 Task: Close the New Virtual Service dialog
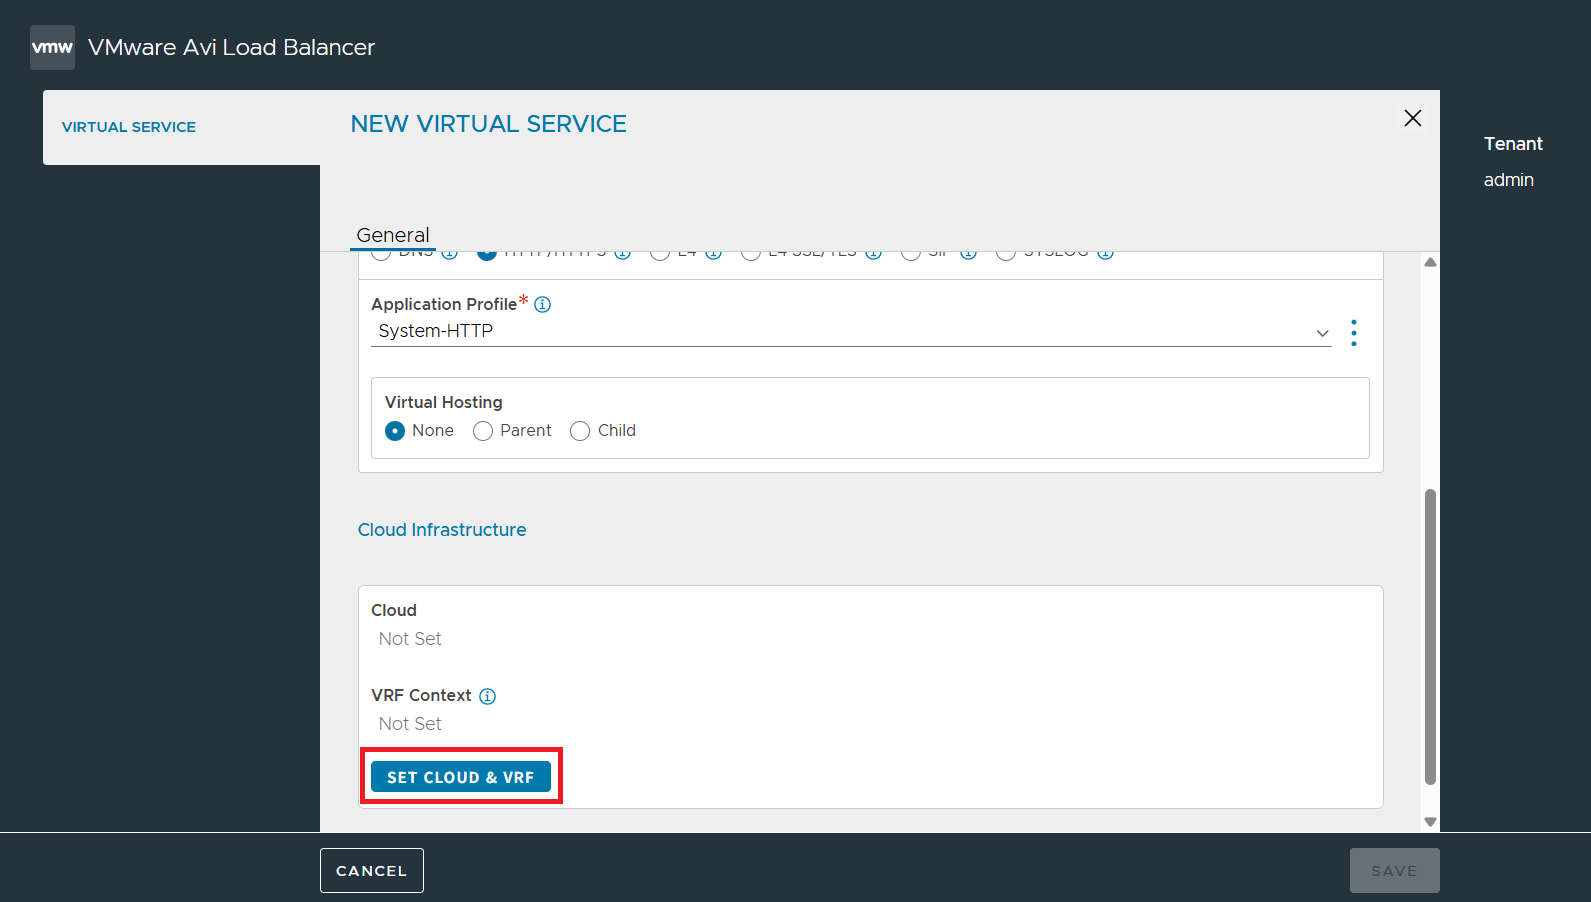(x=1413, y=118)
